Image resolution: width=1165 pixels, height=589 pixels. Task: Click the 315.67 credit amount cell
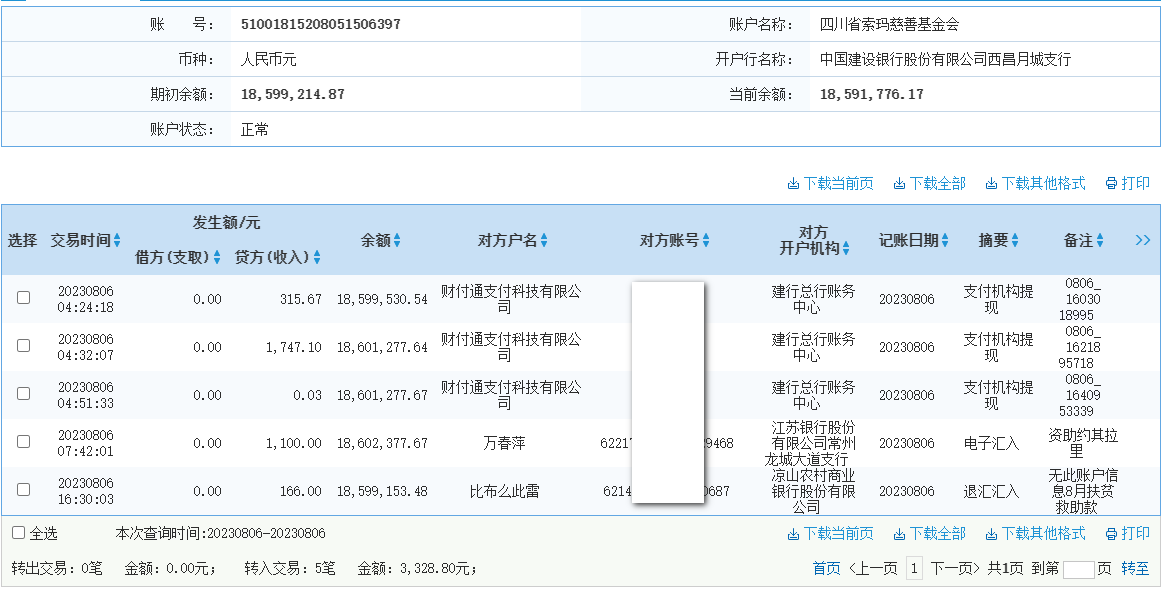pyautogui.click(x=301, y=299)
